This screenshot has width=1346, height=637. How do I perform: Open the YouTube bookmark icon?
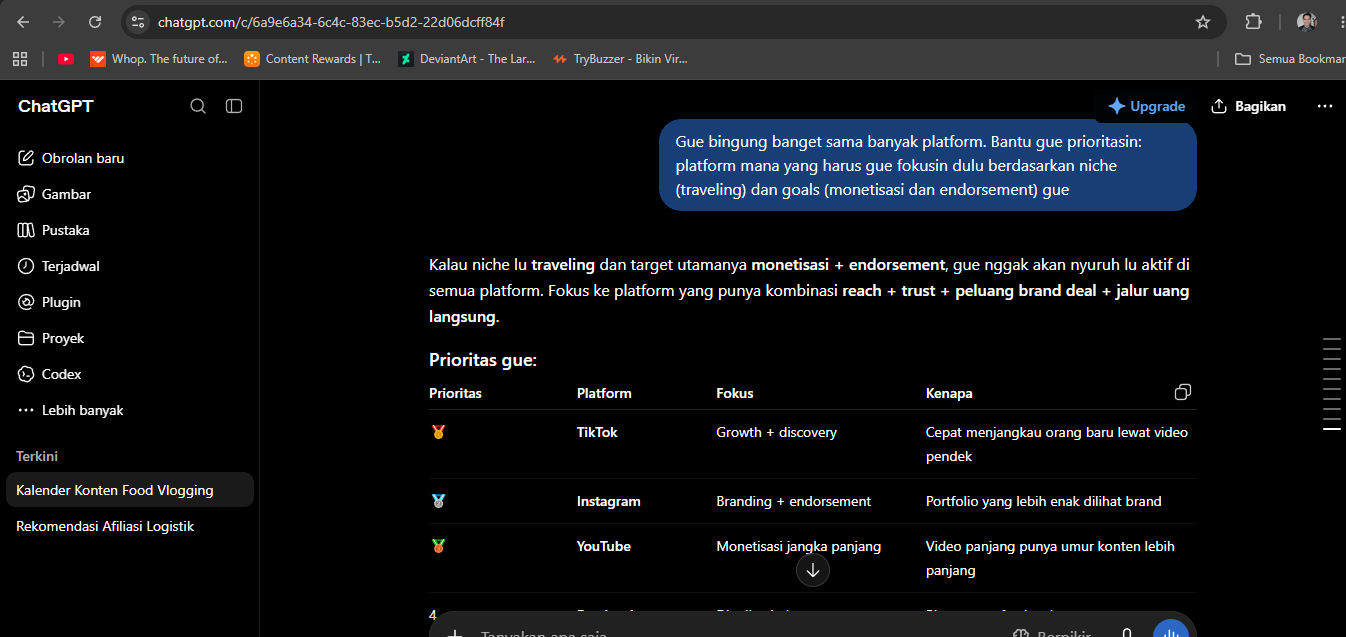[66, 59]
